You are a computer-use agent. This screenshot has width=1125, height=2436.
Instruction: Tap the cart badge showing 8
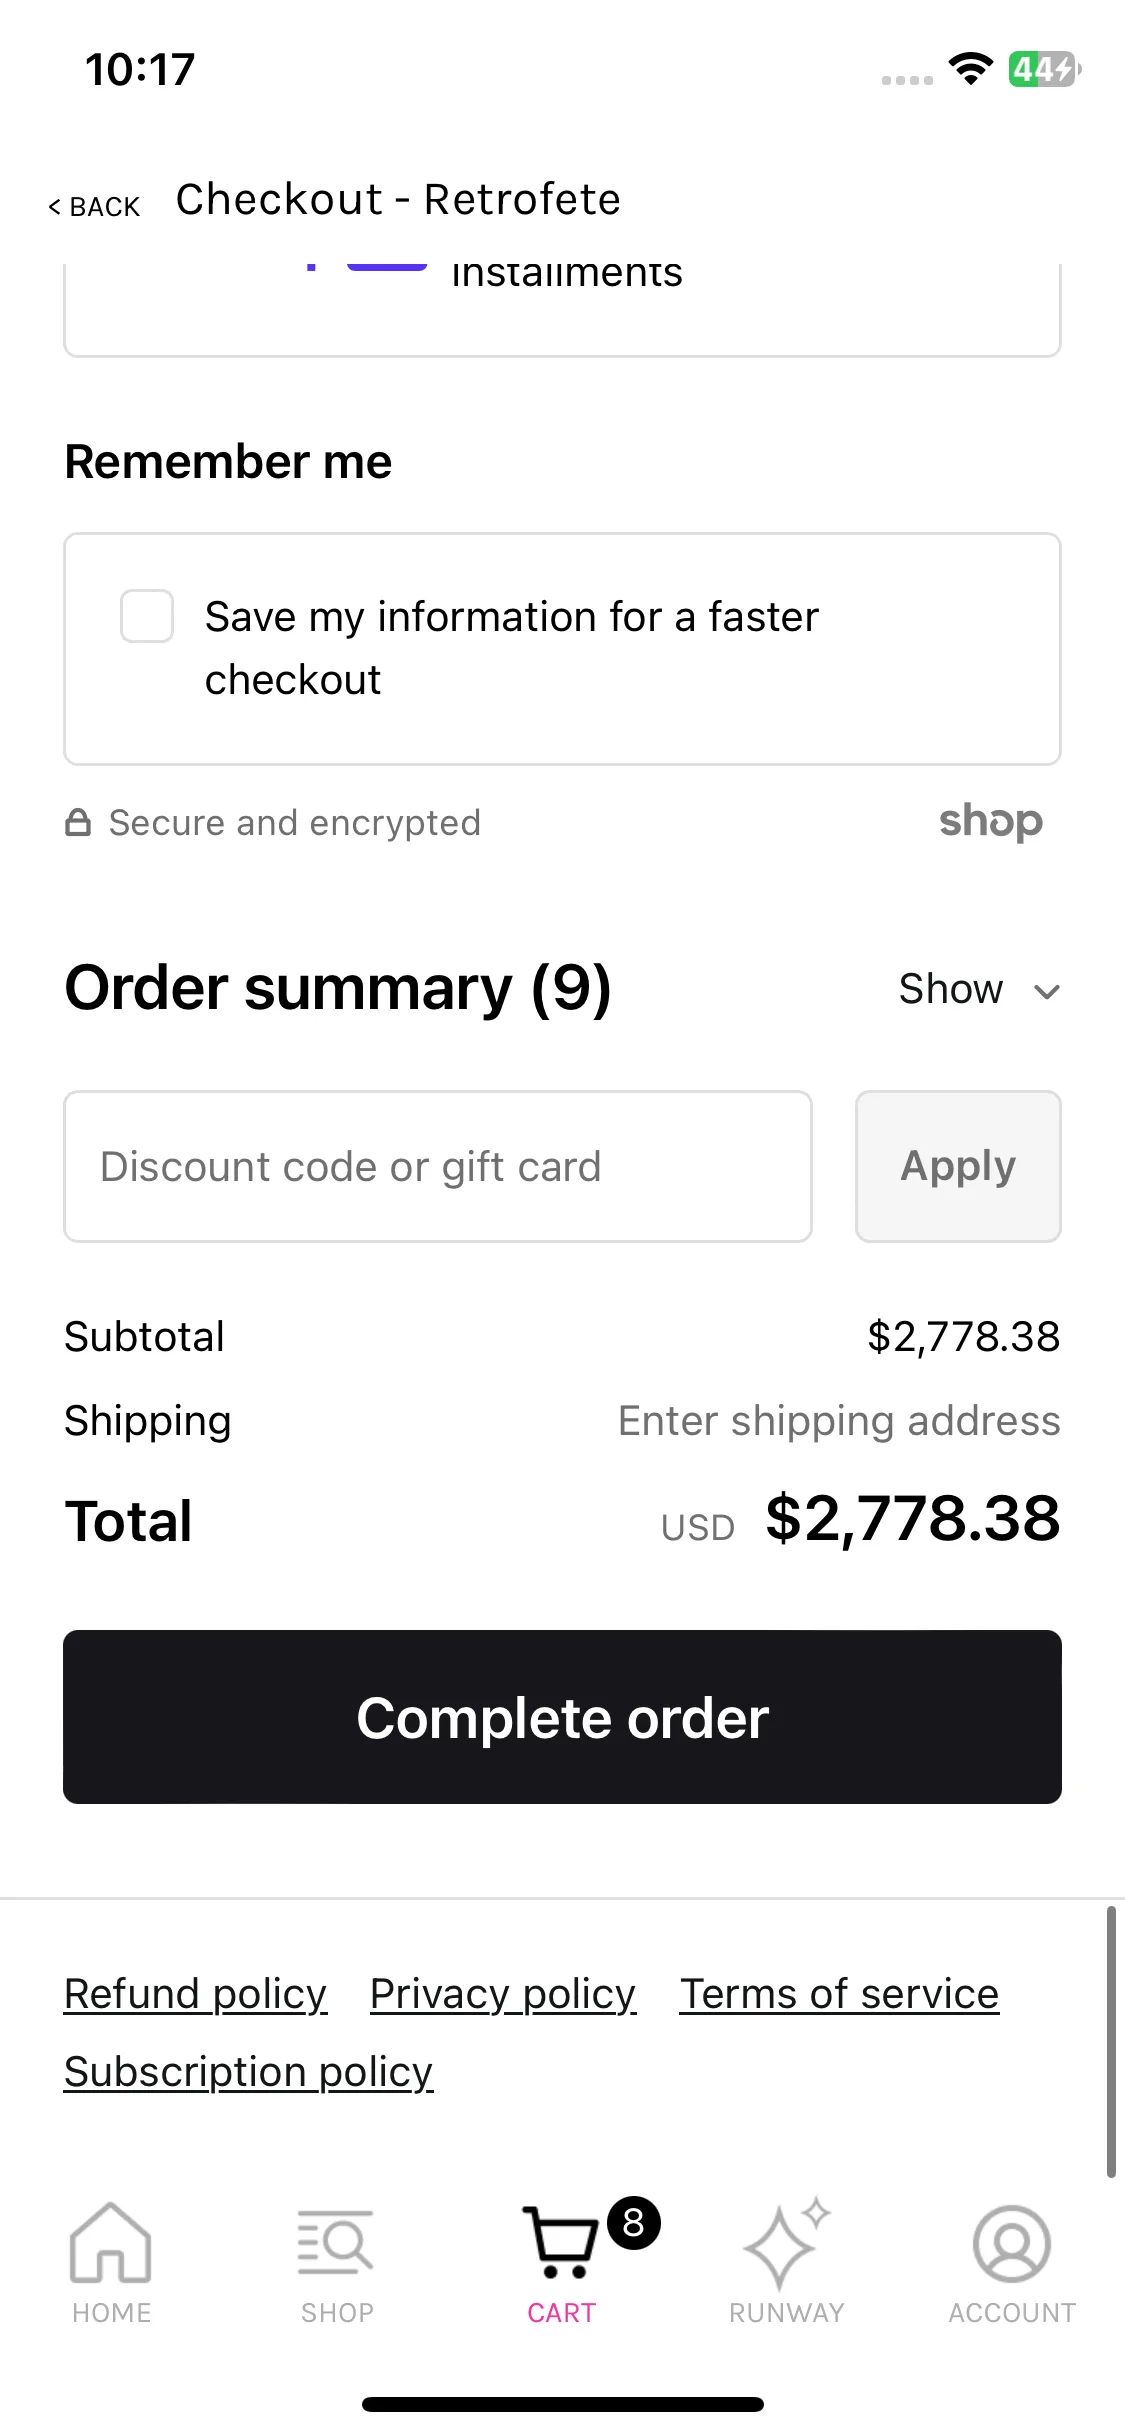click(x=634, y=2223)
